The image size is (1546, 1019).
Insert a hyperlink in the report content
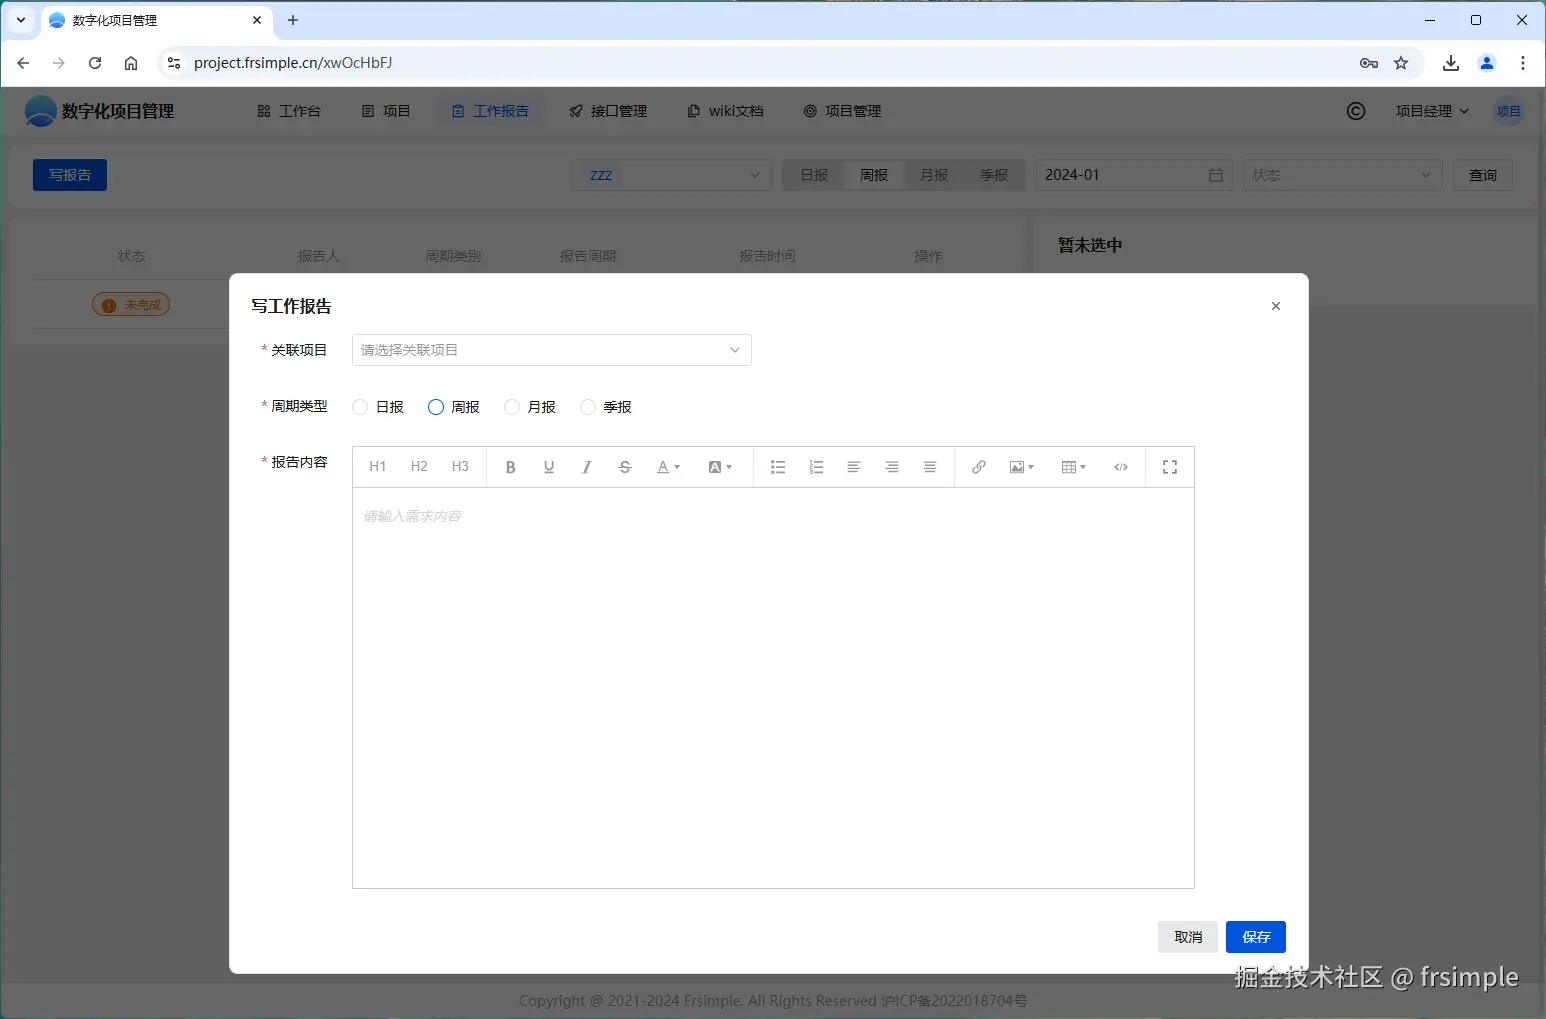[x=977, y=466]
